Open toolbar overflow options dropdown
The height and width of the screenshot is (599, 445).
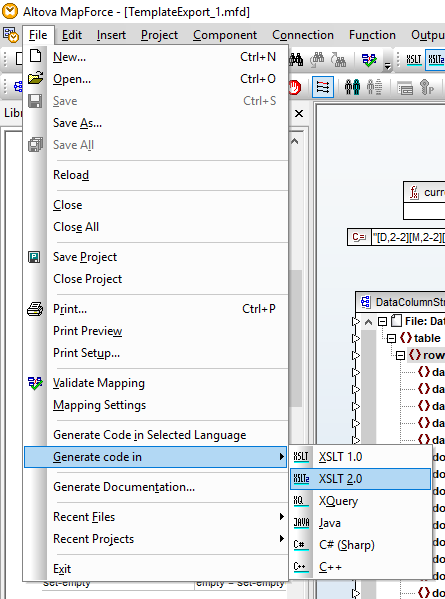[x=387, y=66]
